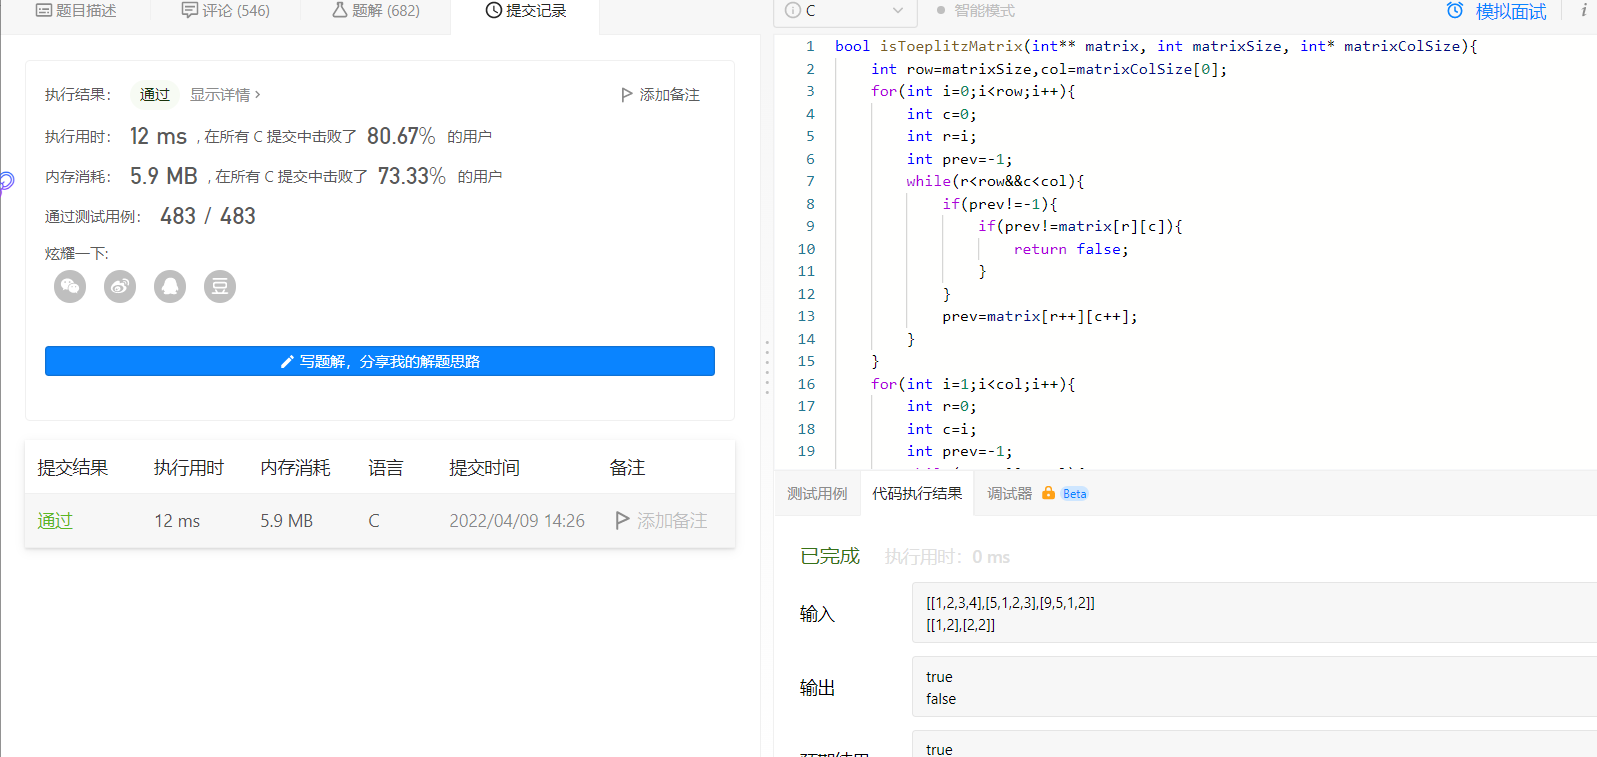The width and height of the screenshot is (1597, 757).
Task: Click the 483 / 483 test cases text
Action: 208,216
